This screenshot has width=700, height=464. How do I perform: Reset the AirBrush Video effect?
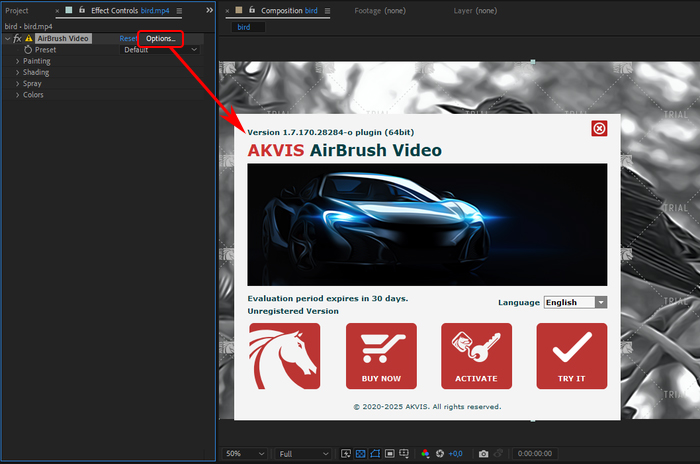[128, 38]
